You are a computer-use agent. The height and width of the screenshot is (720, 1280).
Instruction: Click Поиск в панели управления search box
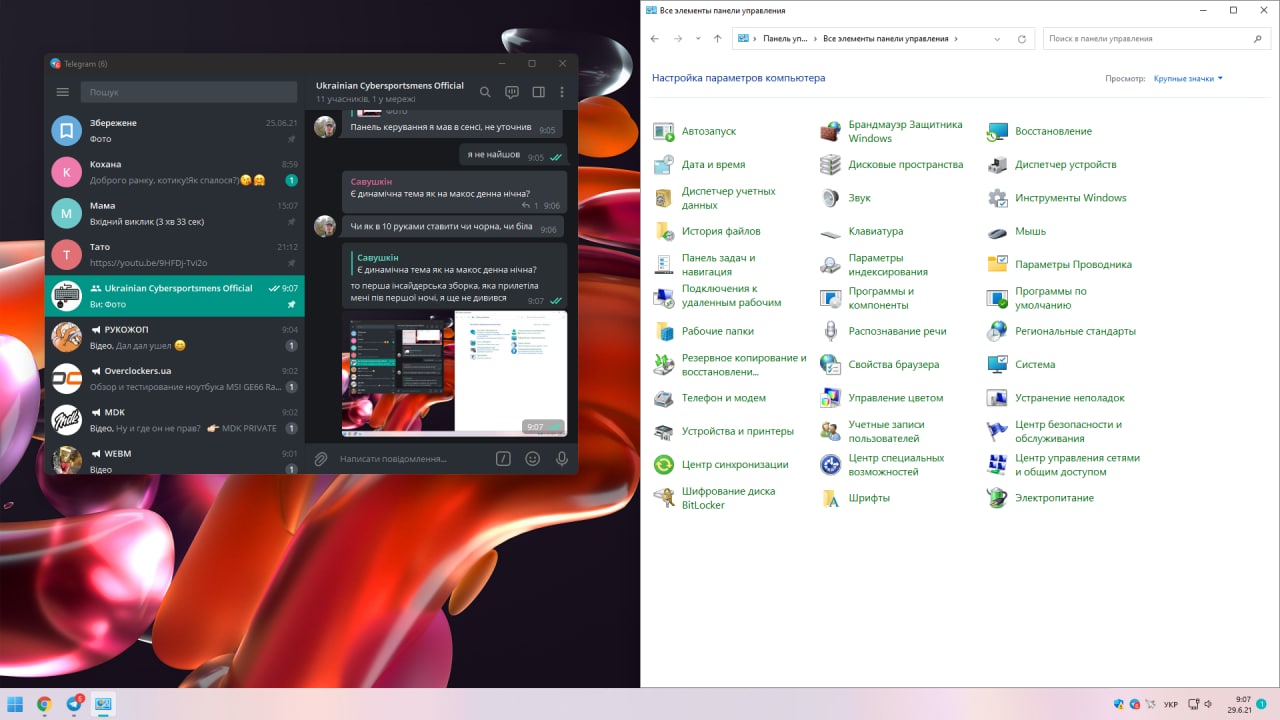coord(1157,39)
